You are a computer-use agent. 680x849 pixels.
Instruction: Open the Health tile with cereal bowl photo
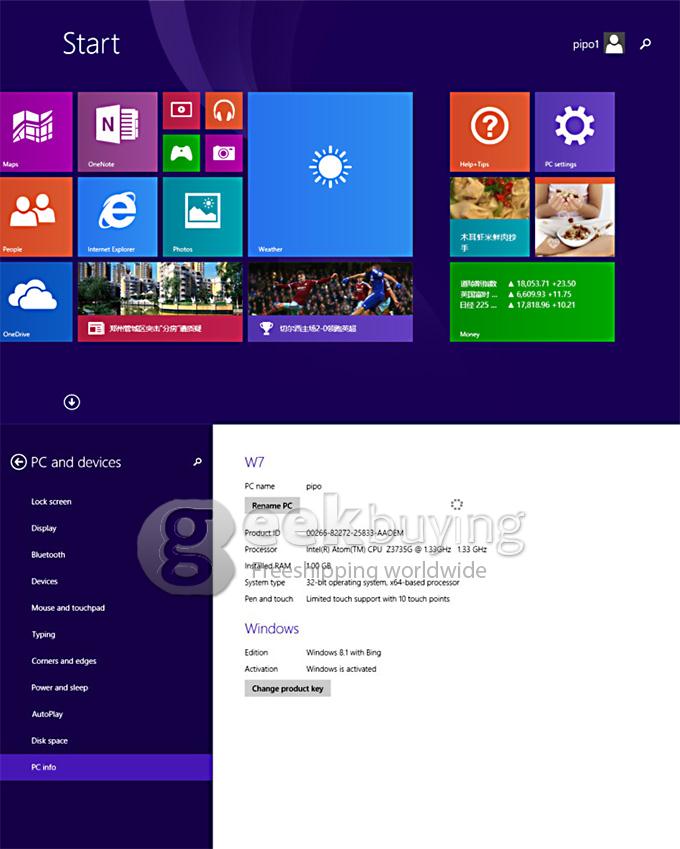[574, 217]
